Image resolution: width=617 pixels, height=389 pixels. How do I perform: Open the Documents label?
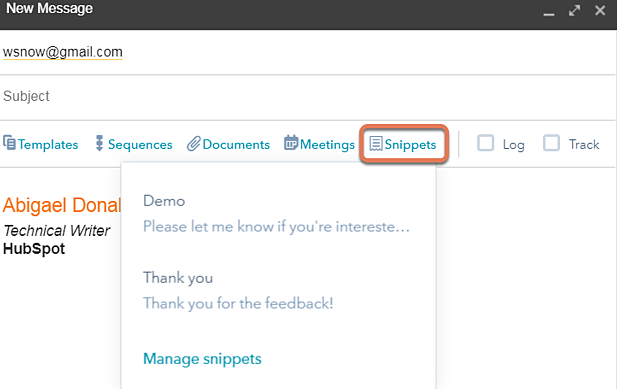[x=236, y=145]
